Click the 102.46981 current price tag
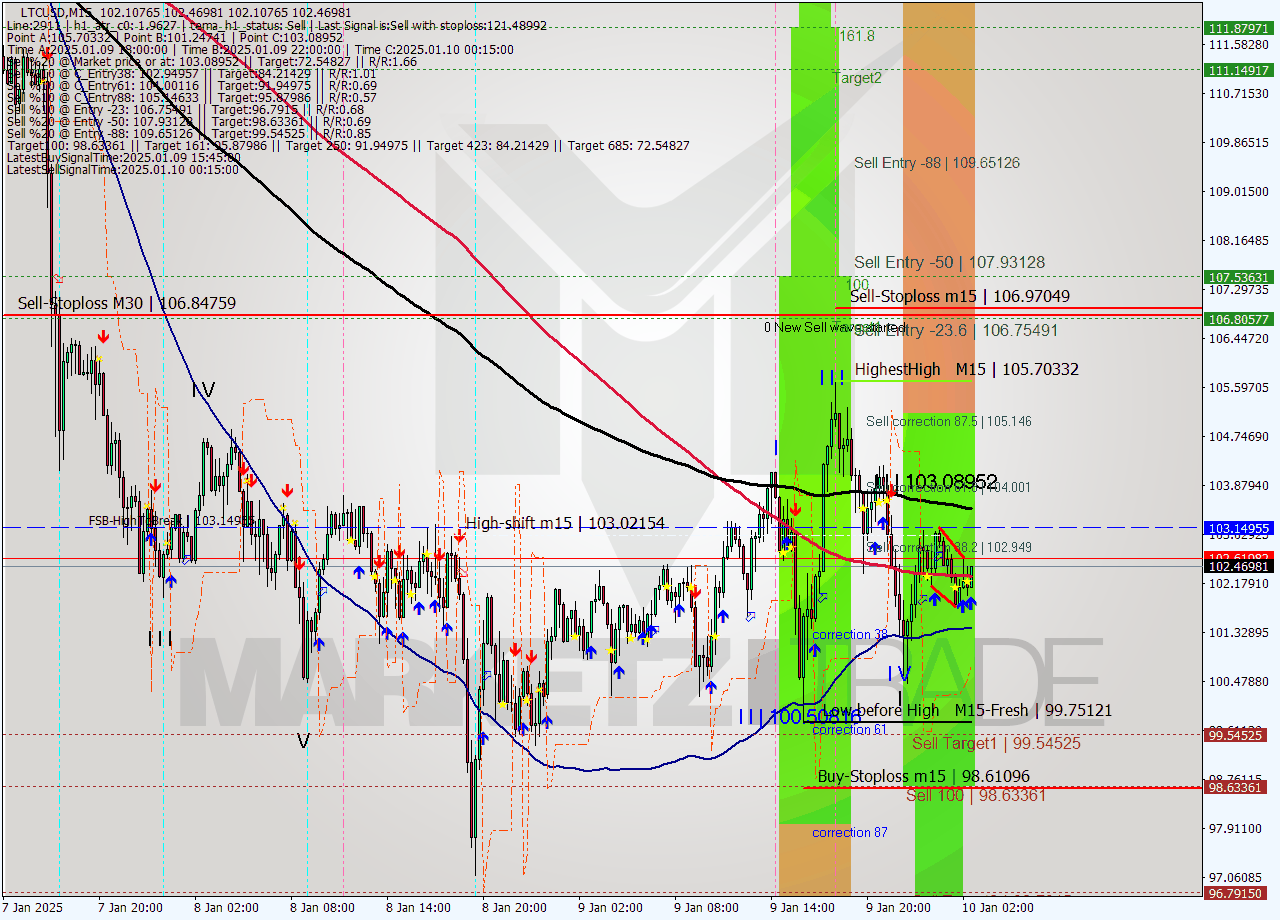This screenshot has width=1280, height=920. [x=1239, y=566]
